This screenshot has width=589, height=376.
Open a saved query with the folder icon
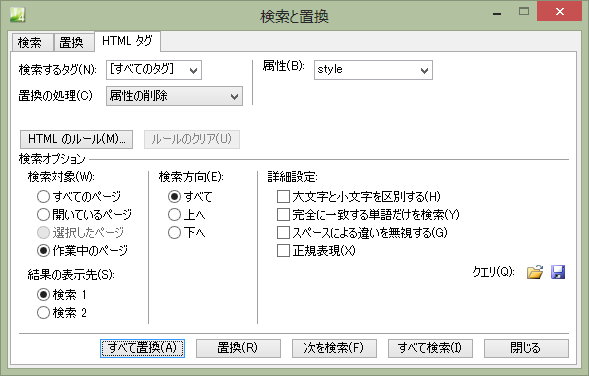coord(535,272)
